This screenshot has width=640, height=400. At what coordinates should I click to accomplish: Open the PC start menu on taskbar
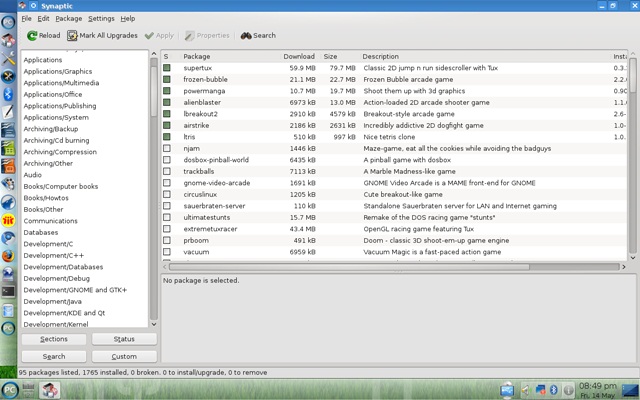9,390
